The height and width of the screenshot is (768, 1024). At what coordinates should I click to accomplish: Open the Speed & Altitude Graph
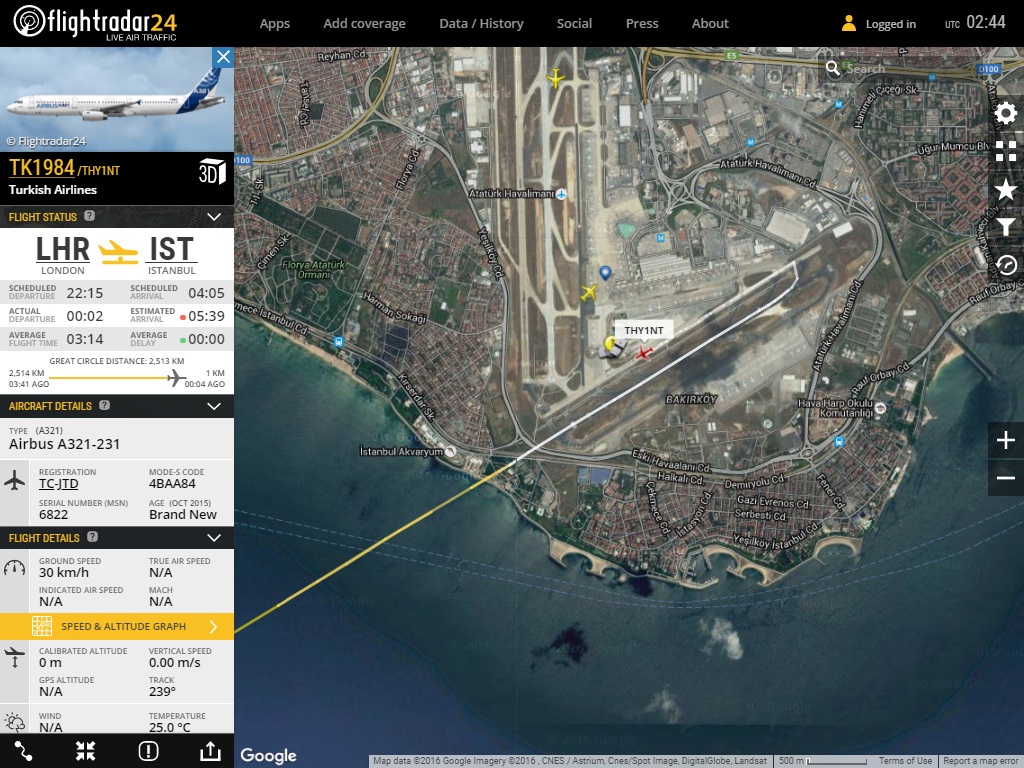click(x=117, y=627)
